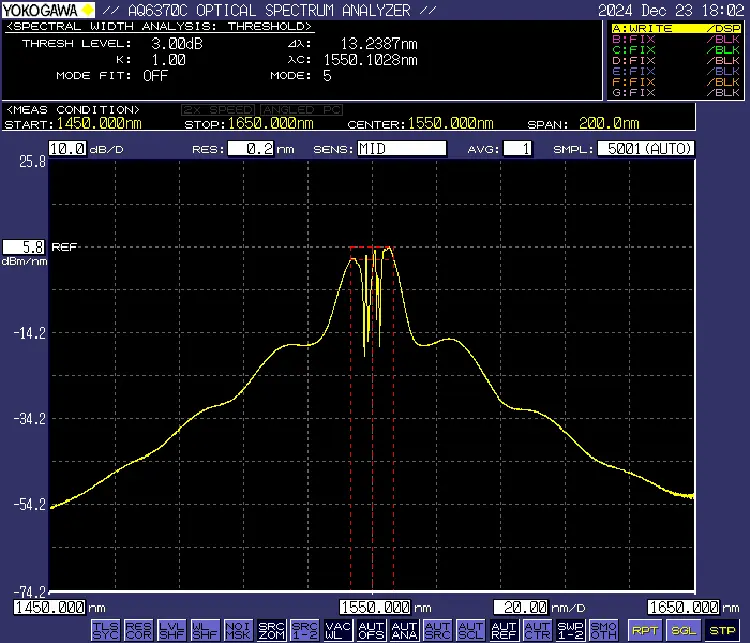This screenshot has width=750, height=643.
Task: Toggle the NOI MSK indicator
Action: [238, 630]
